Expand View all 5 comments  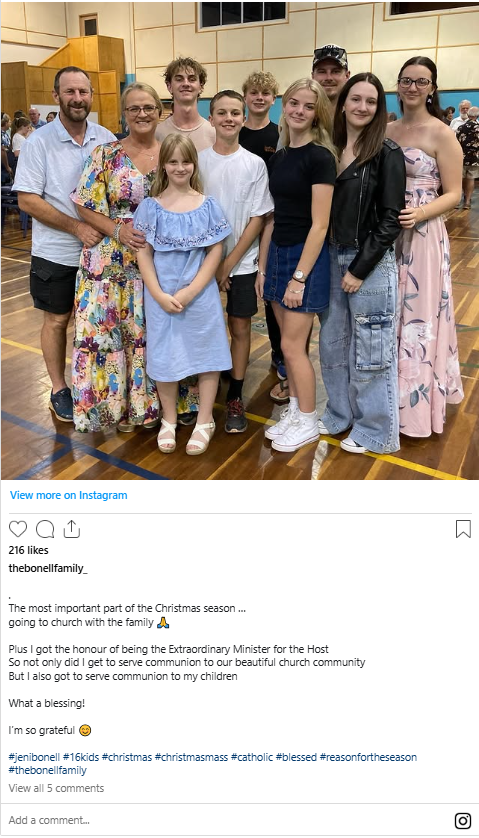(x=56, y=788)
